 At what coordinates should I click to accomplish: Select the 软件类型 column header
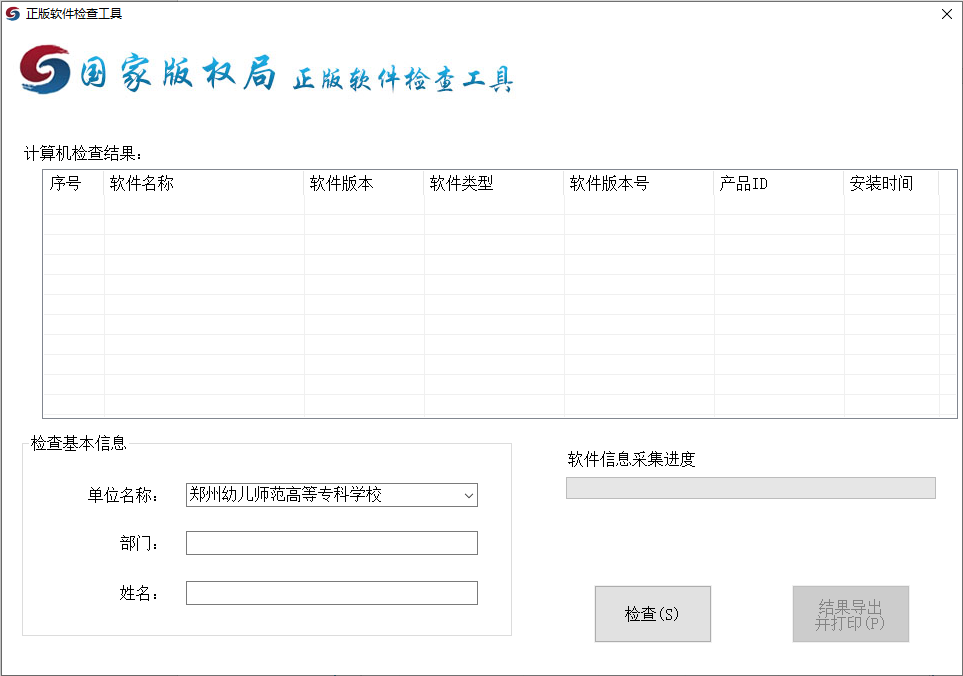[x=494, y=184]
